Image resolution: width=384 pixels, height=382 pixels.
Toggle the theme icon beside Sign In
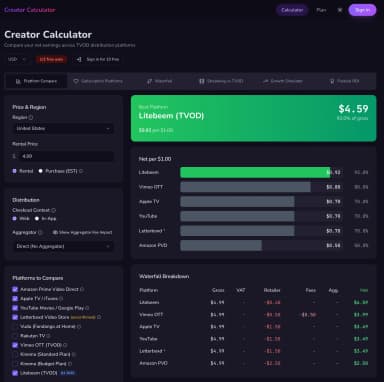[x=340, y=10]
